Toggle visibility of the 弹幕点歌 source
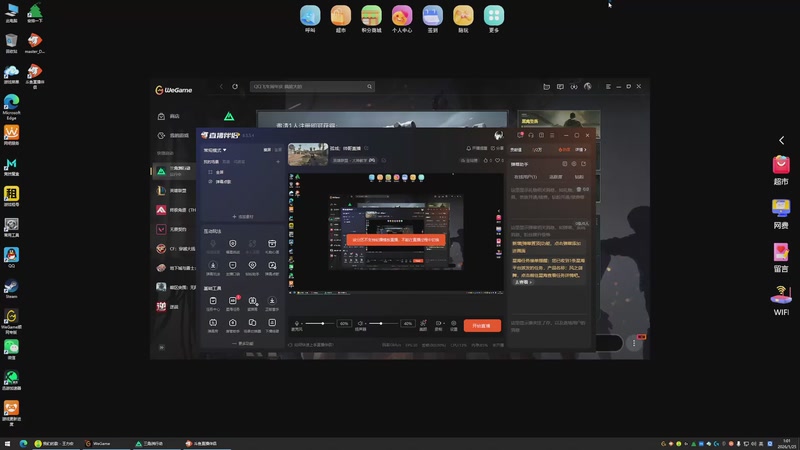The image size is (800, 450). (210, 182)
